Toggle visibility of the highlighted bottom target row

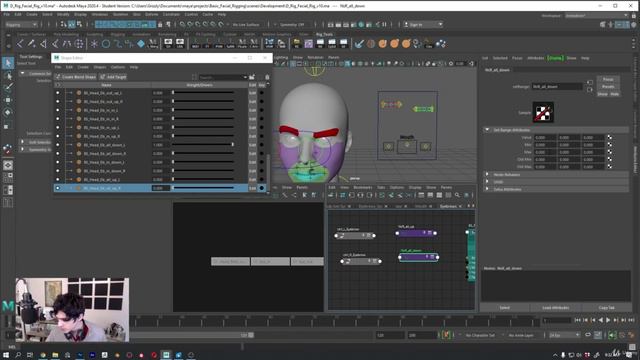(58, 188)
